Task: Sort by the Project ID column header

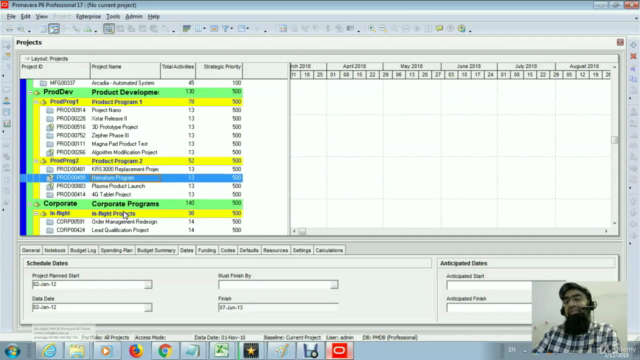Action: 55,70
